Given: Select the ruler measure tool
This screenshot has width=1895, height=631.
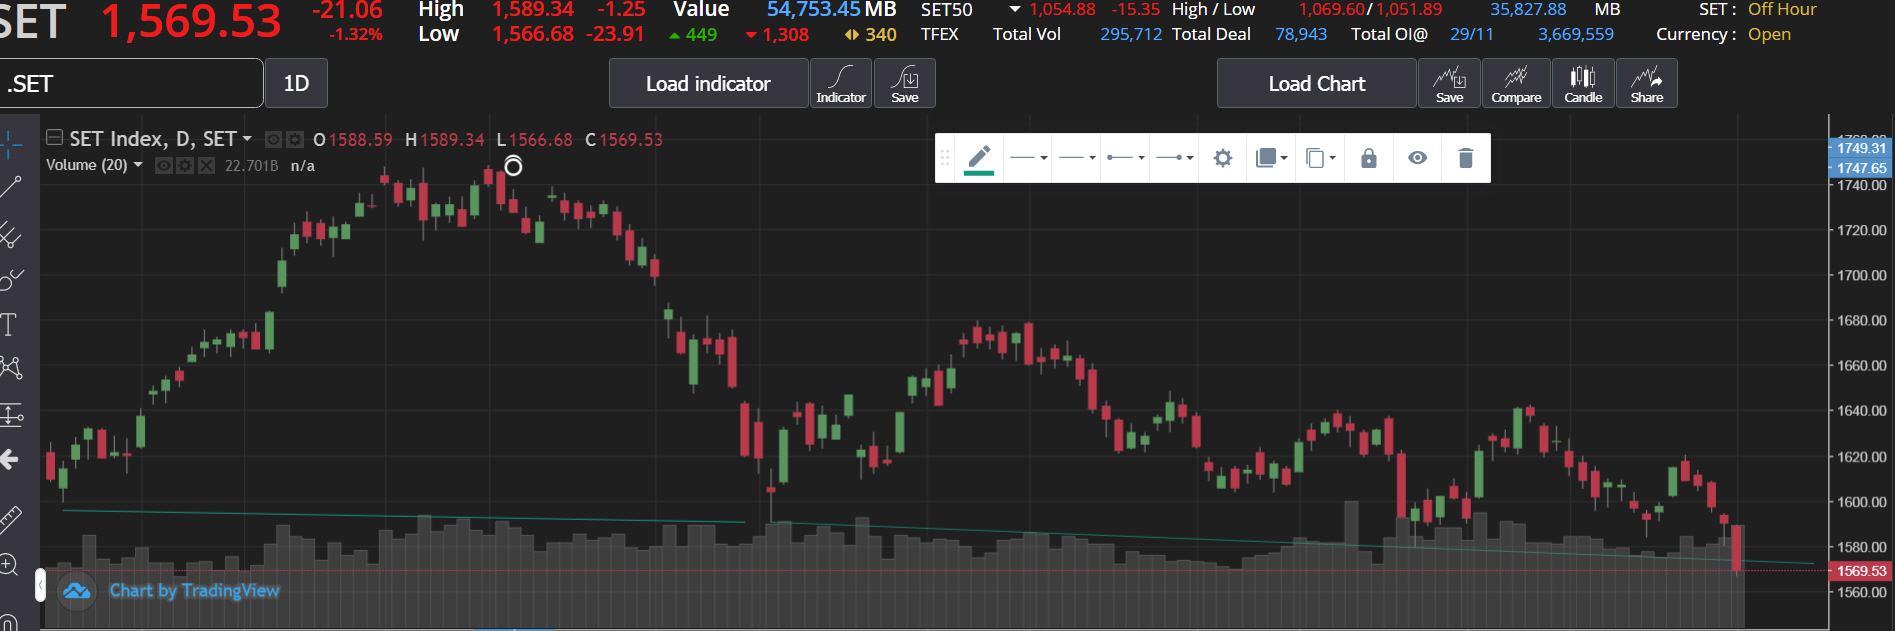Looking at the screenshot, I should point(10,518).
